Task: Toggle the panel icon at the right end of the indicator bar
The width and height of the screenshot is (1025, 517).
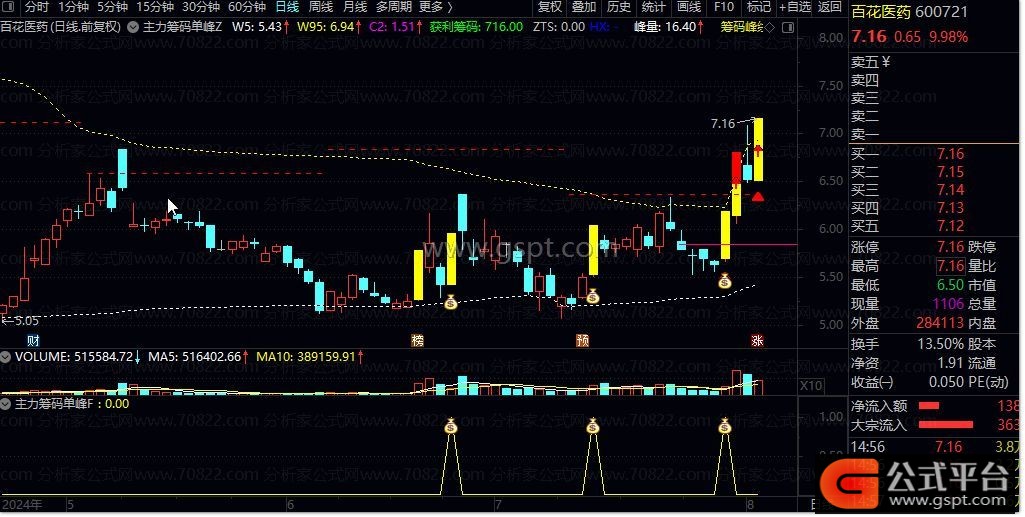Action: tap(788, 27)
